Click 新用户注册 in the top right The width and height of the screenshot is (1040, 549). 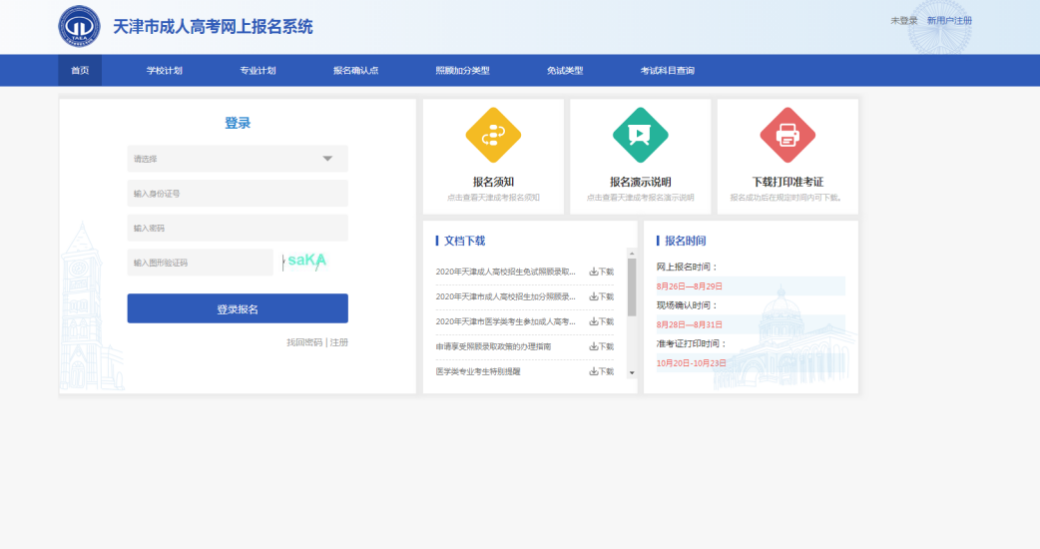coord(949,21)
